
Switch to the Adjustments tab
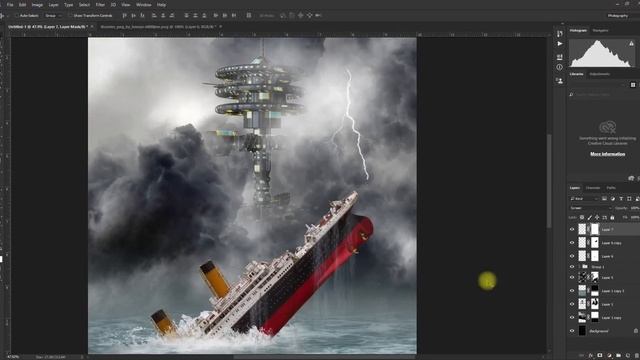pyautogui.click(x=600, y=74)
